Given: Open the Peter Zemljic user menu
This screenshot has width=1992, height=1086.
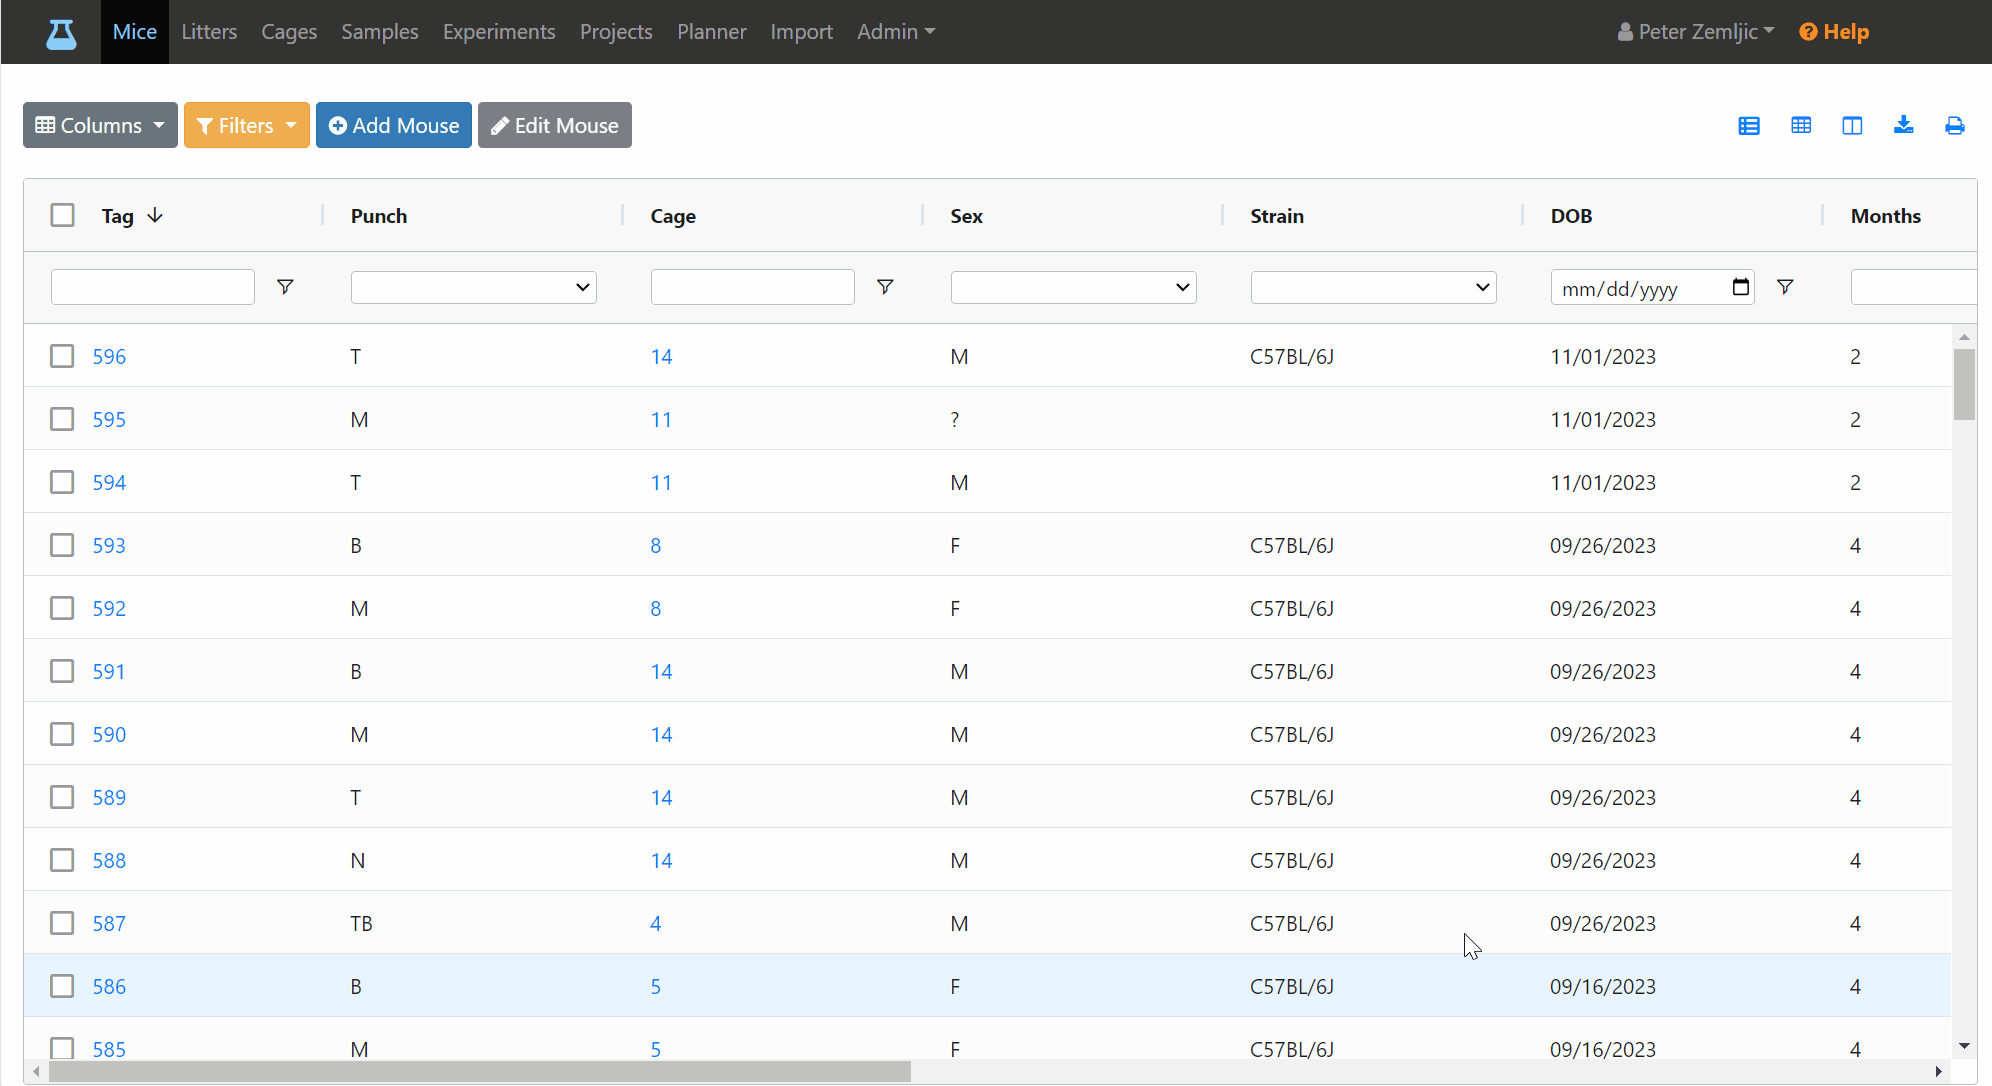Looking at the screenshot, I should coord(1696,32).
